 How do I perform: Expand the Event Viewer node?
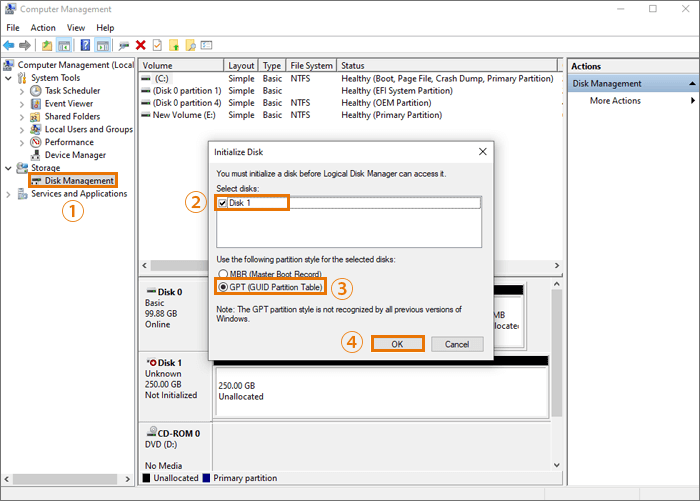coord(22,104)
